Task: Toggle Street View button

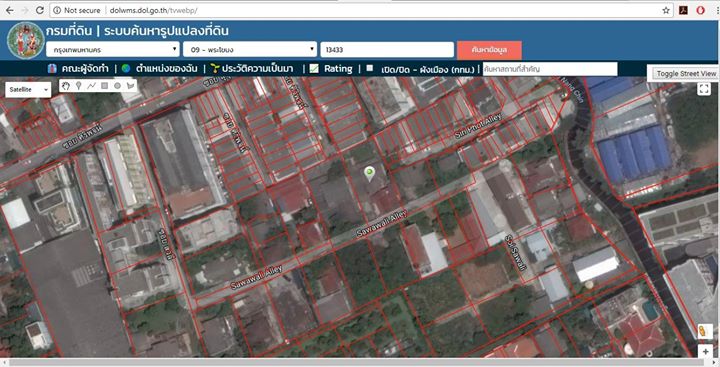Action: pyautogui.click(x=686, y=73)
